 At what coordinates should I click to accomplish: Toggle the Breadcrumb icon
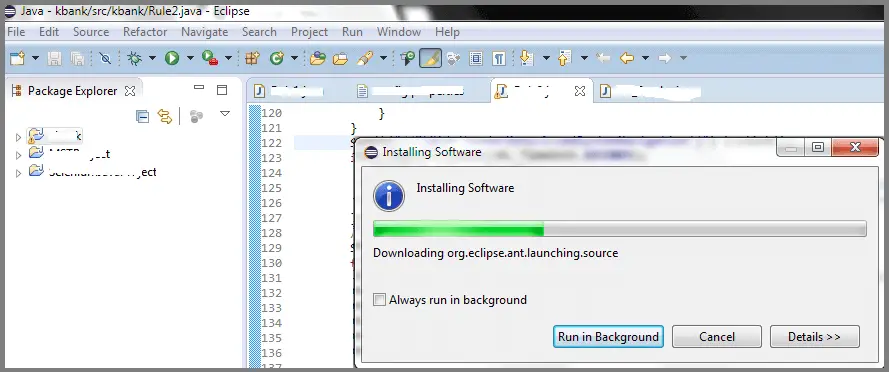click(x=407, y=58)
